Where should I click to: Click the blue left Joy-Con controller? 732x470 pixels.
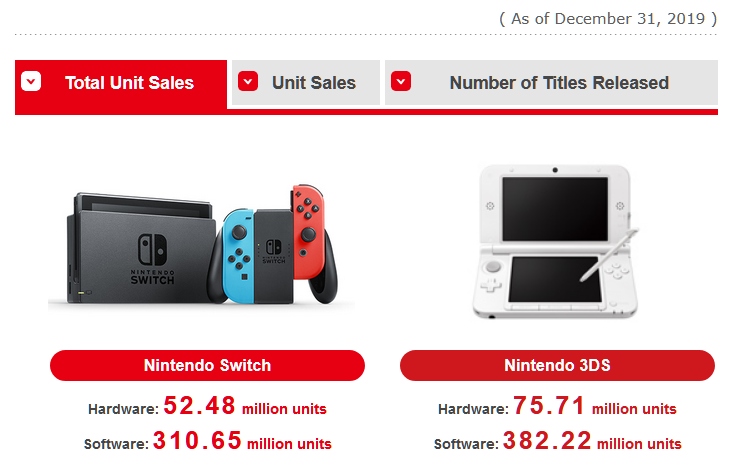238,256
